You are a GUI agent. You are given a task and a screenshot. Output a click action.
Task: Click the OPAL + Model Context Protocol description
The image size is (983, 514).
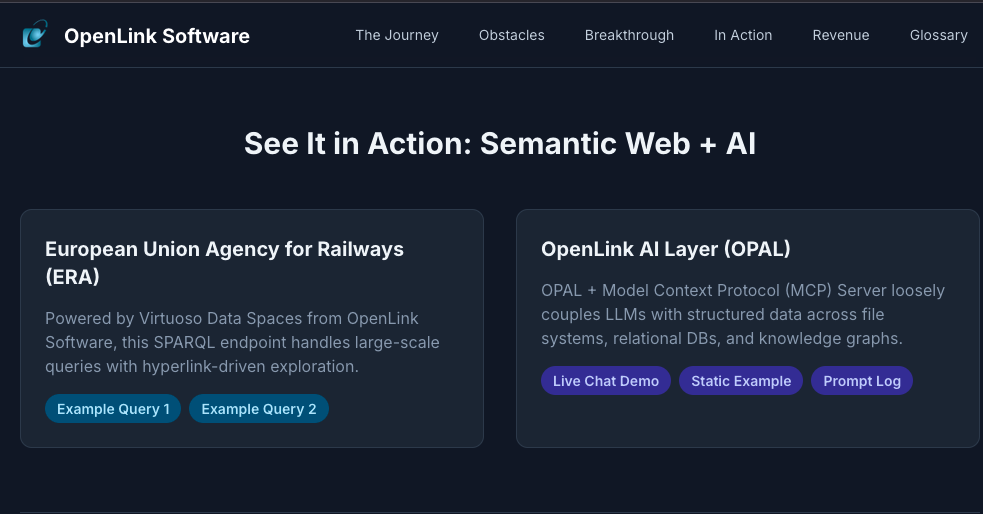coord(743,315)
